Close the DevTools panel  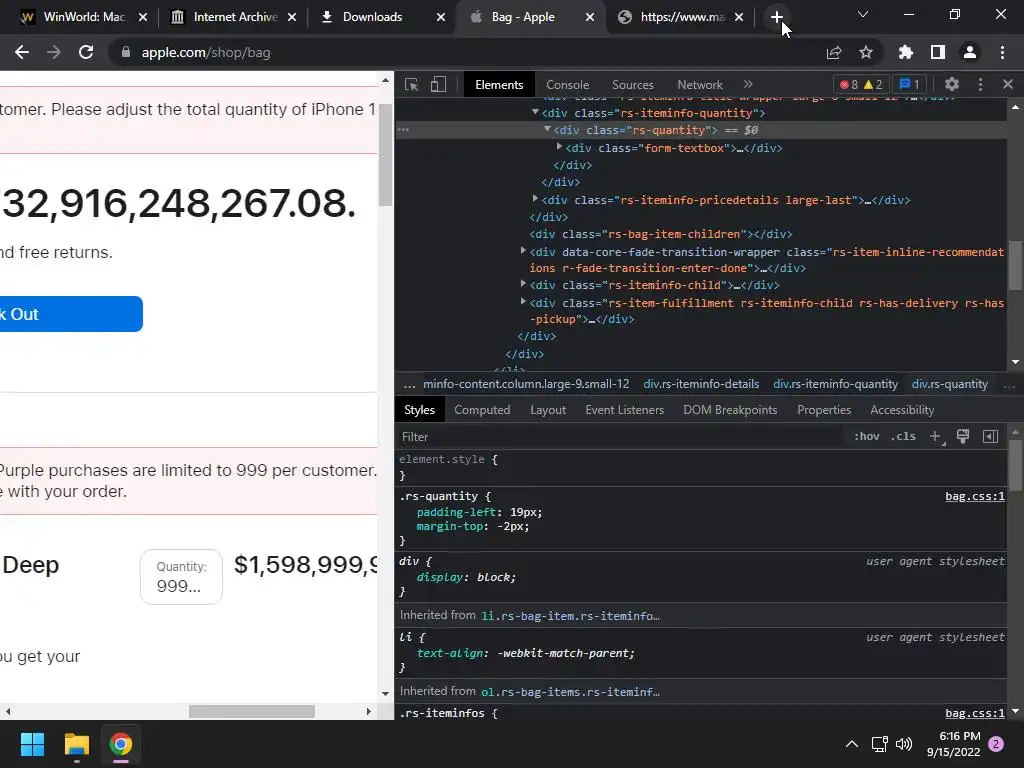tap(1008, 84)
